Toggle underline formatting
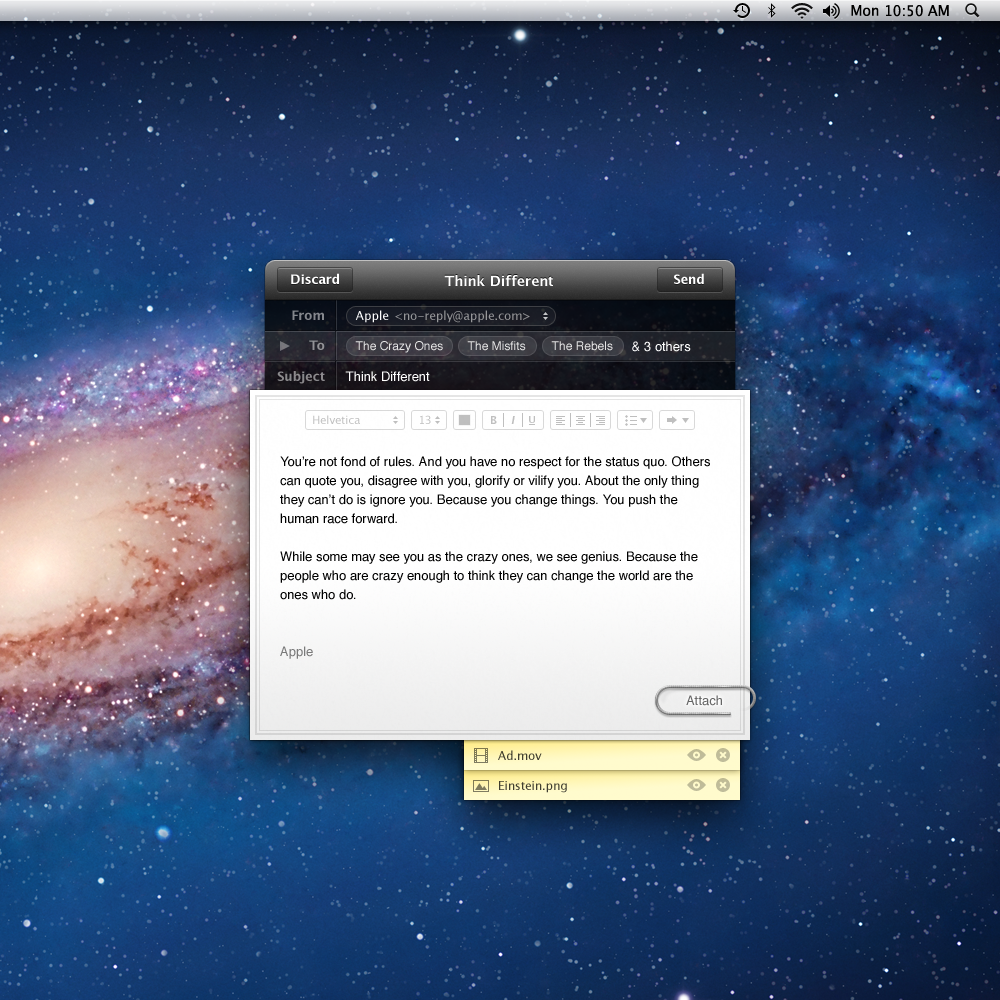Screen dimensions: 1000x1000 coord(533,420)
